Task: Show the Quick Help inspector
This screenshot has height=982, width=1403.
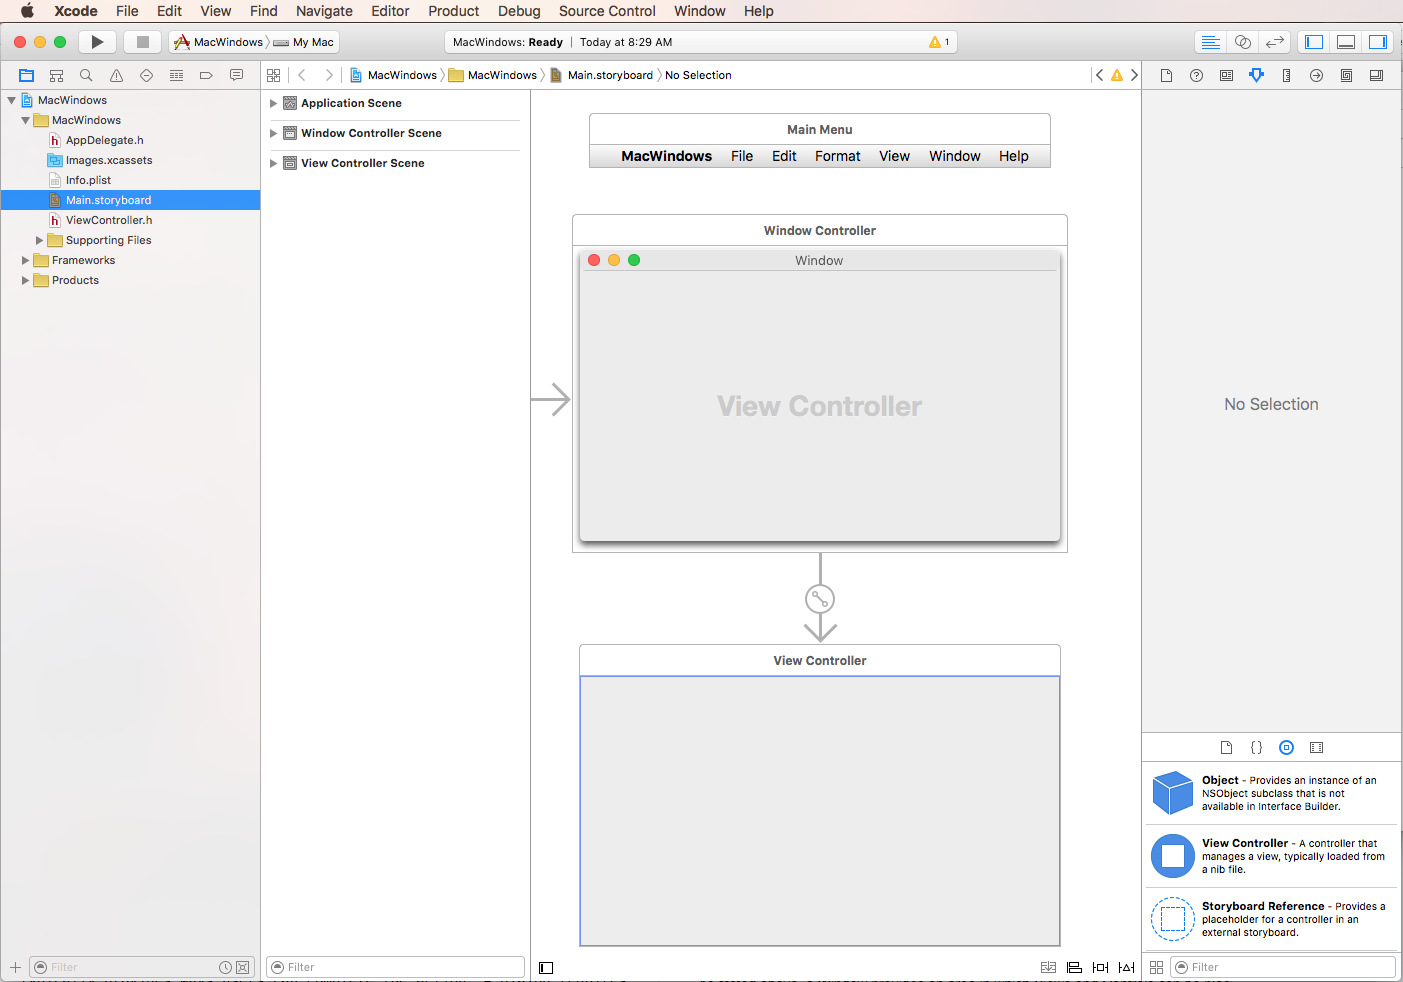Action: coord(1196,75)
